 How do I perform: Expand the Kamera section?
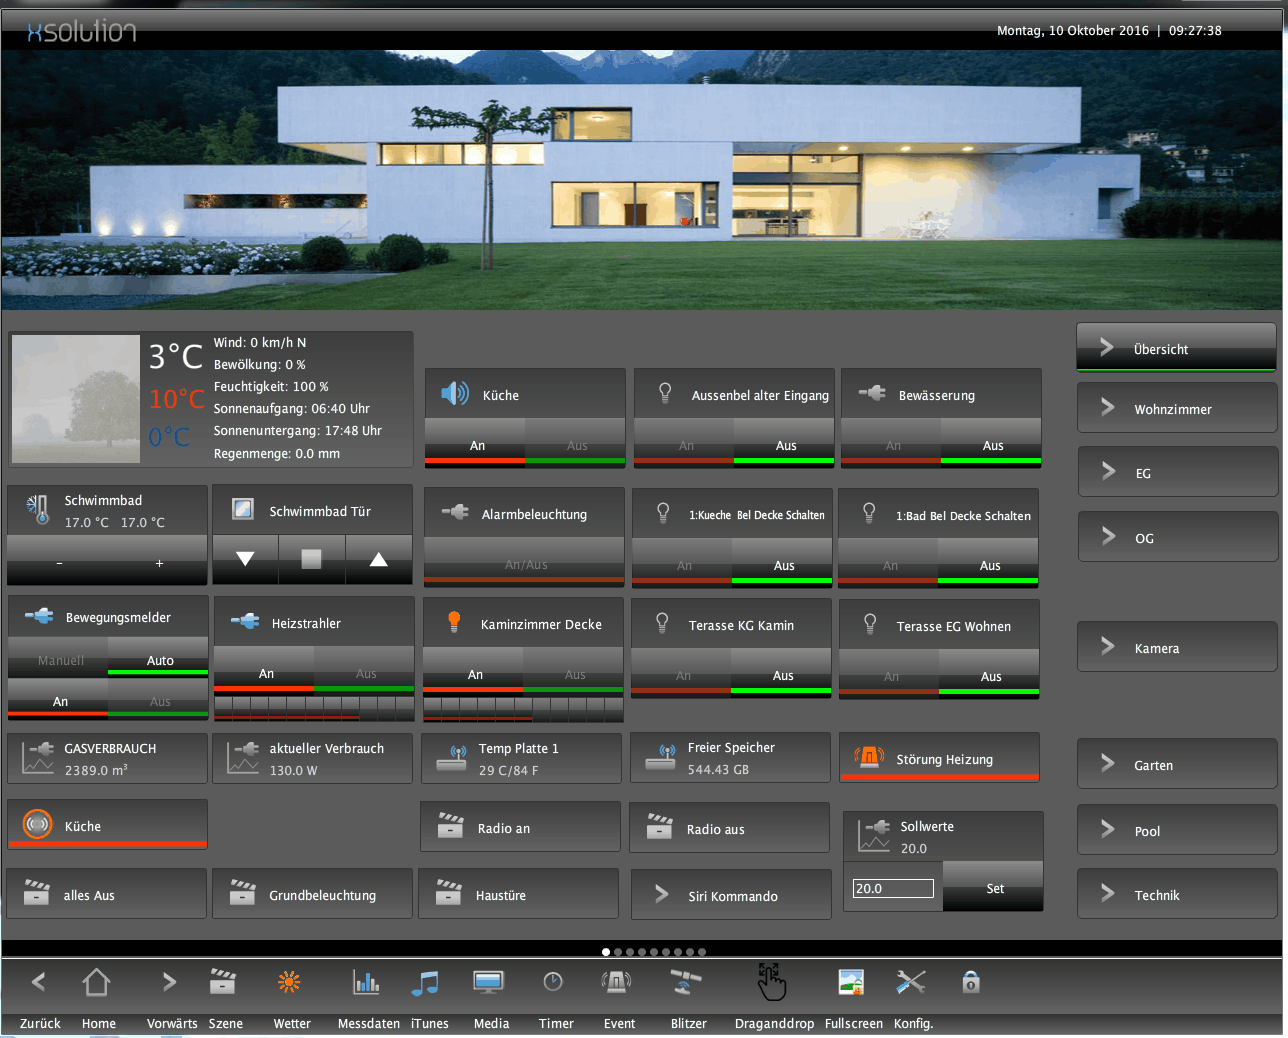pyautogui.click(x=1176, y=648)
